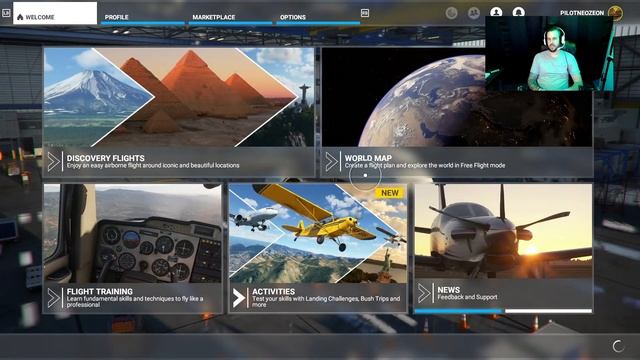Open the Welcome tab
The image size is (640, 360).
click(x=55, y=13)
